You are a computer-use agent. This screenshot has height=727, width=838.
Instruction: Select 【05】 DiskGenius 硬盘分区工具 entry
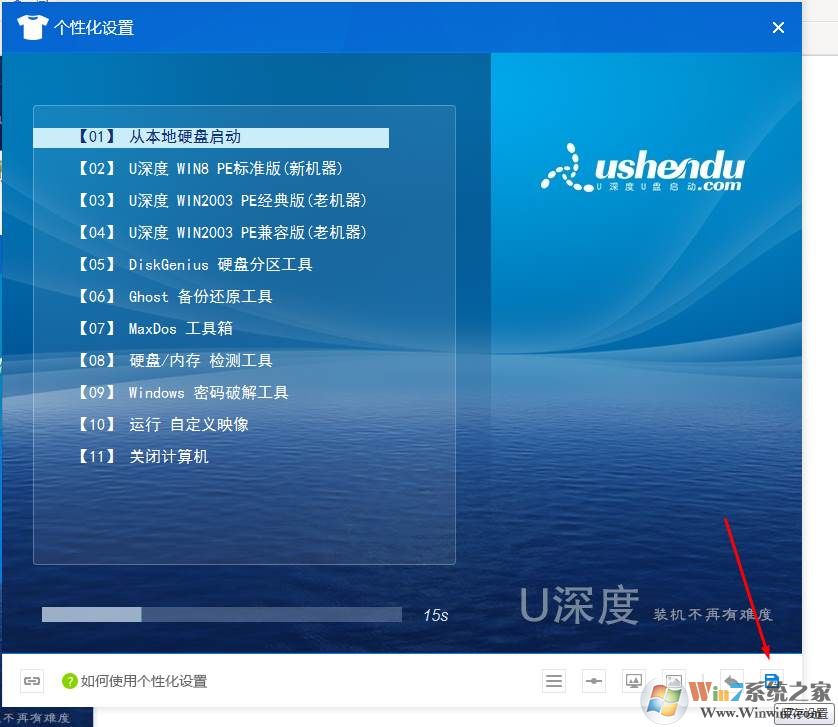coord(195,265)
